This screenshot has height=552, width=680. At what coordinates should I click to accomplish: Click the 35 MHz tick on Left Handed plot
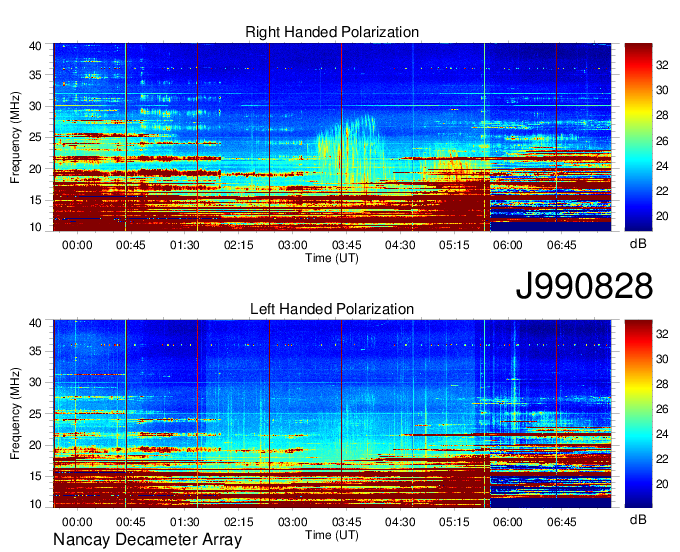35,351
